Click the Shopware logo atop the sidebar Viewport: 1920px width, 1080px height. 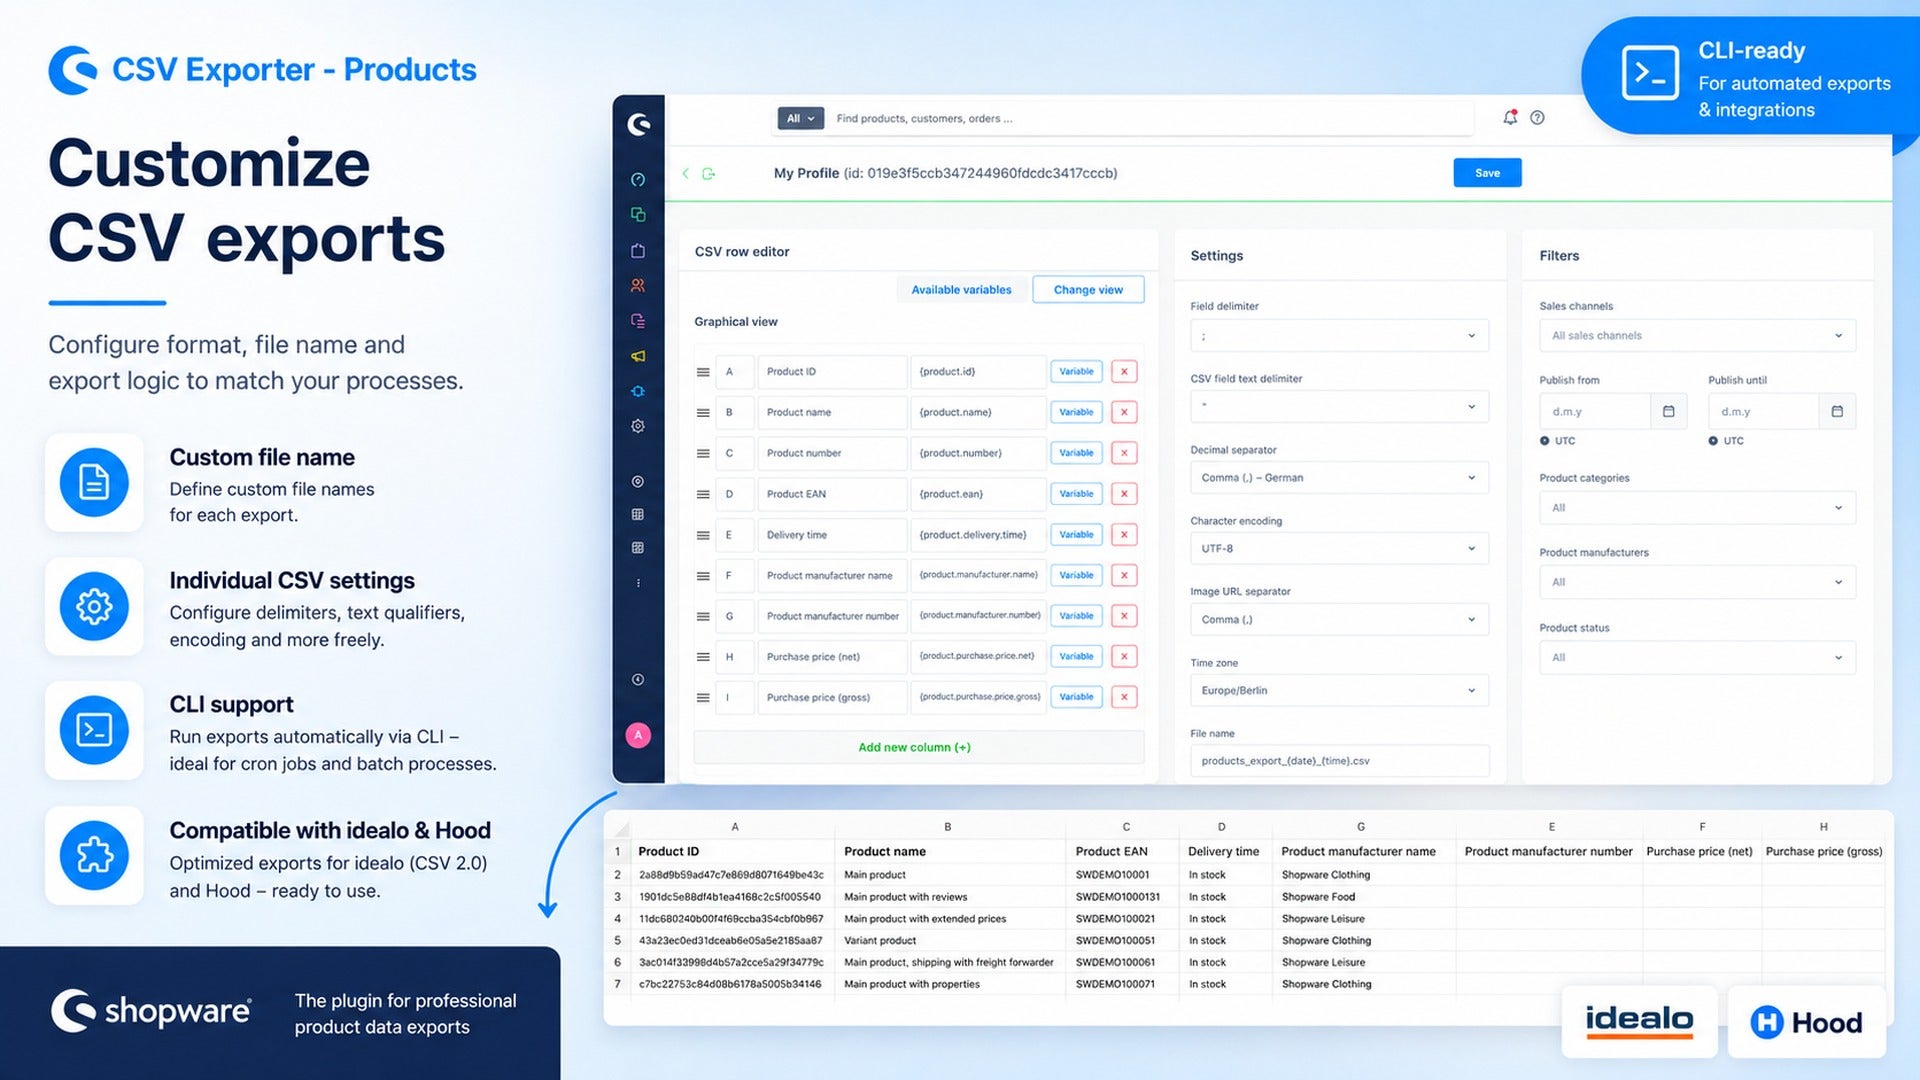639,124
